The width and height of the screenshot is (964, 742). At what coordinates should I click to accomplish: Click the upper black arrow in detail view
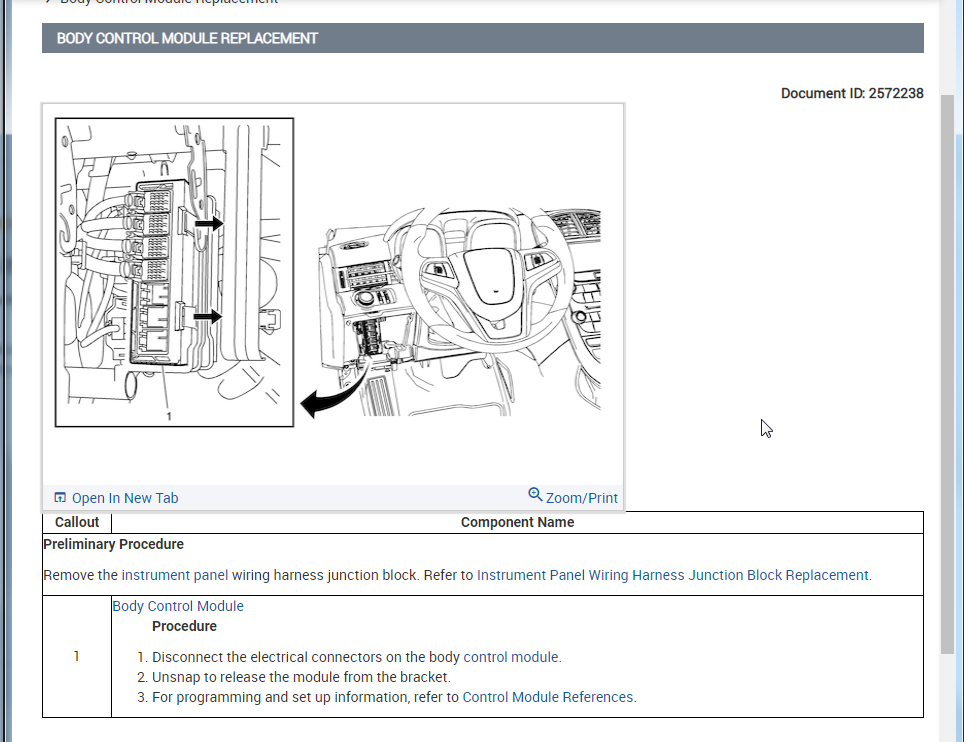[x=208, y=224]
